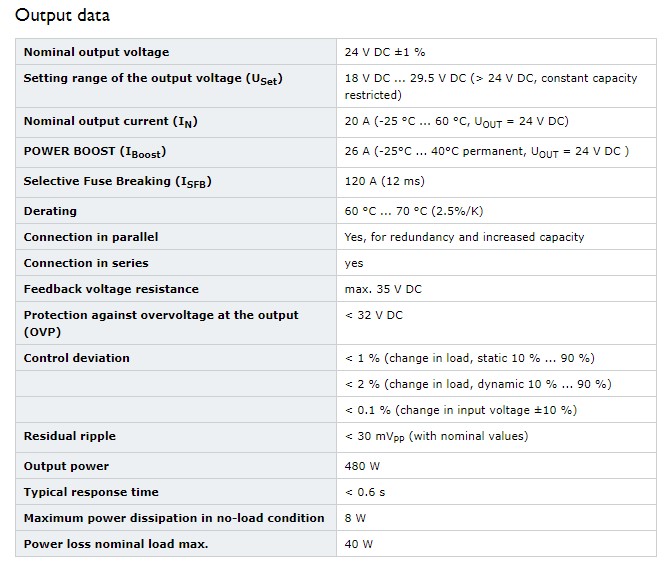The width and height of the screenshot is (672, 574).
Task: Select the Derating row label
Action: tap(50, 211)
